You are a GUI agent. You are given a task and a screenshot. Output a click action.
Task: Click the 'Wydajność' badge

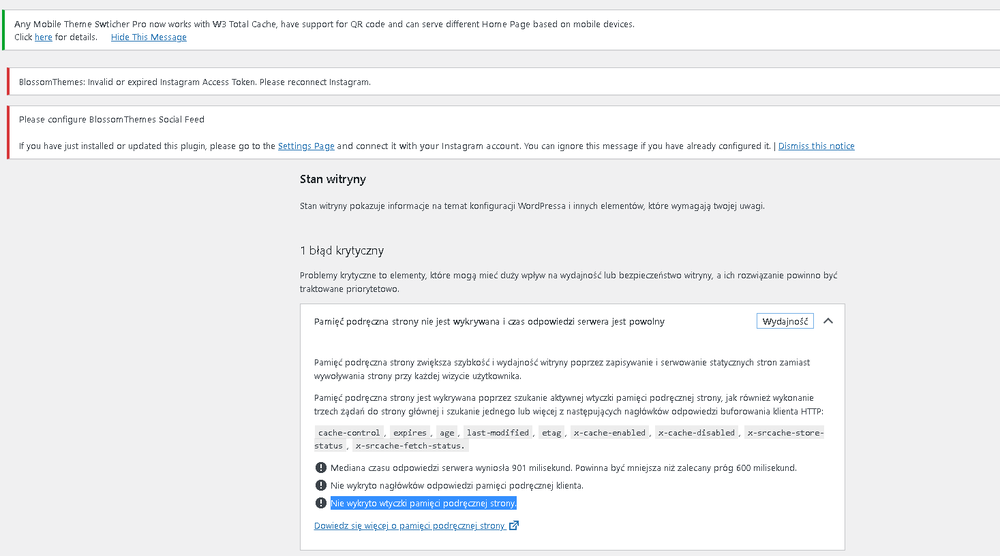[785, 321]
